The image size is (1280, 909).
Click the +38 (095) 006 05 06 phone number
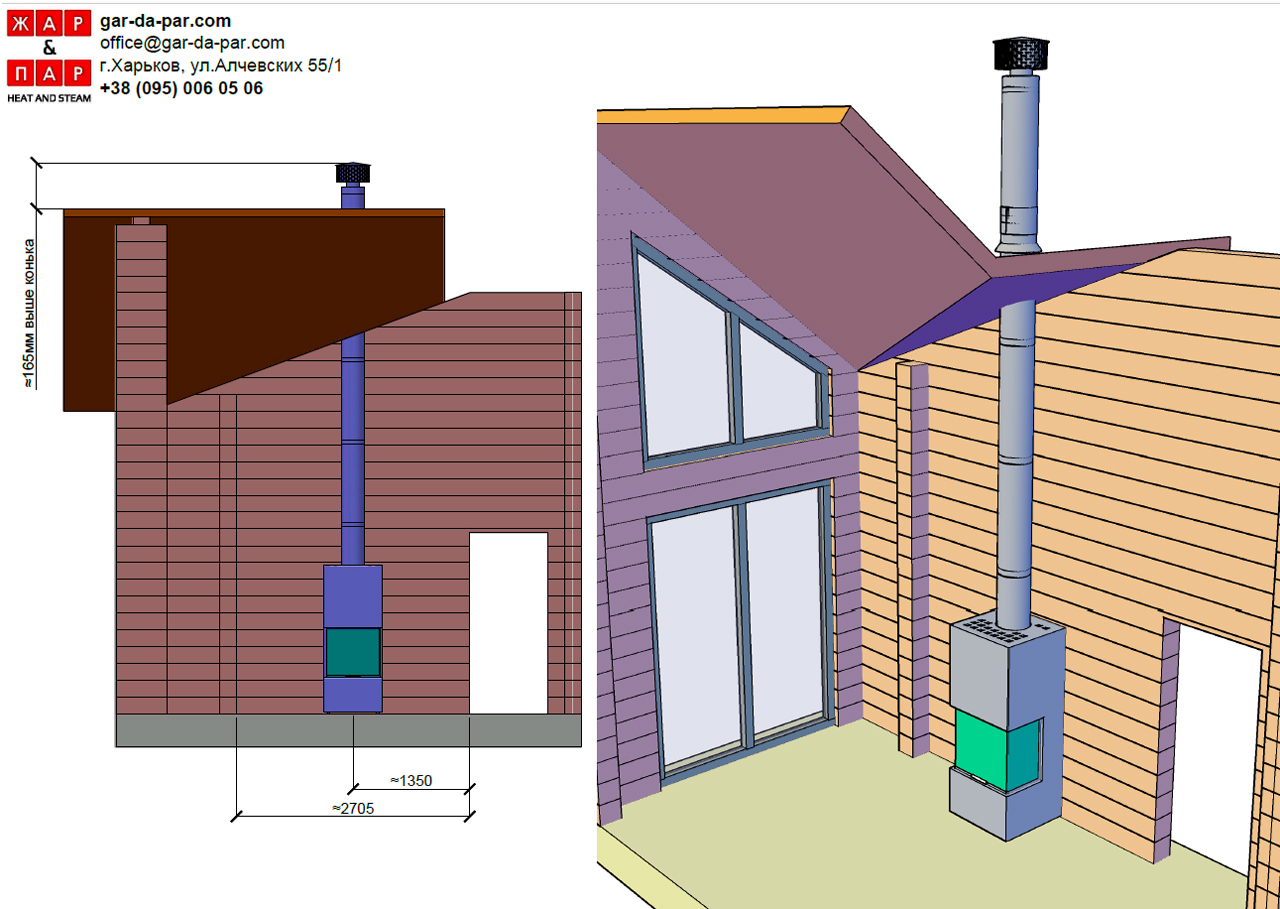(x=181, y=88)
